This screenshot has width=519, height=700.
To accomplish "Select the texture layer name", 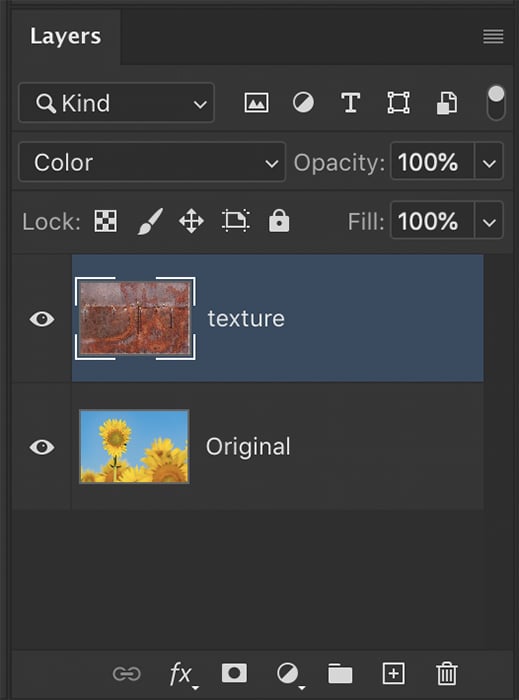I will (246, 319).
